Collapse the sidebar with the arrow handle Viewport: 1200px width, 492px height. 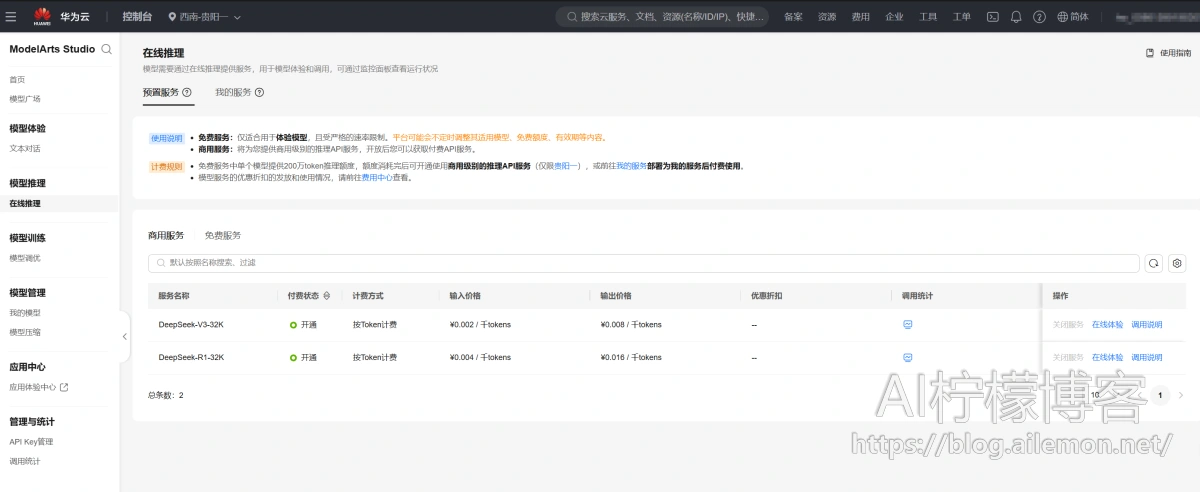(125, 337)
